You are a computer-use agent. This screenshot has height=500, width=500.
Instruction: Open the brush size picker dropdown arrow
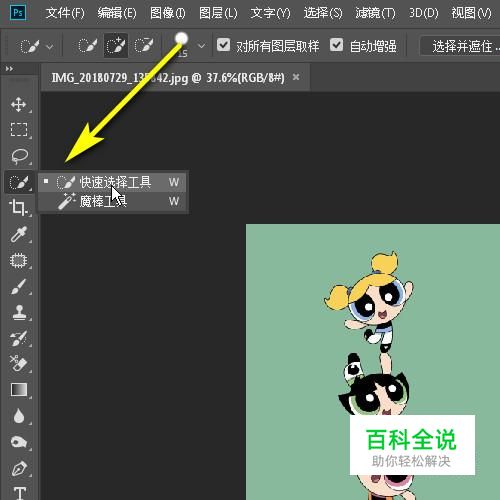click(201, 46)
